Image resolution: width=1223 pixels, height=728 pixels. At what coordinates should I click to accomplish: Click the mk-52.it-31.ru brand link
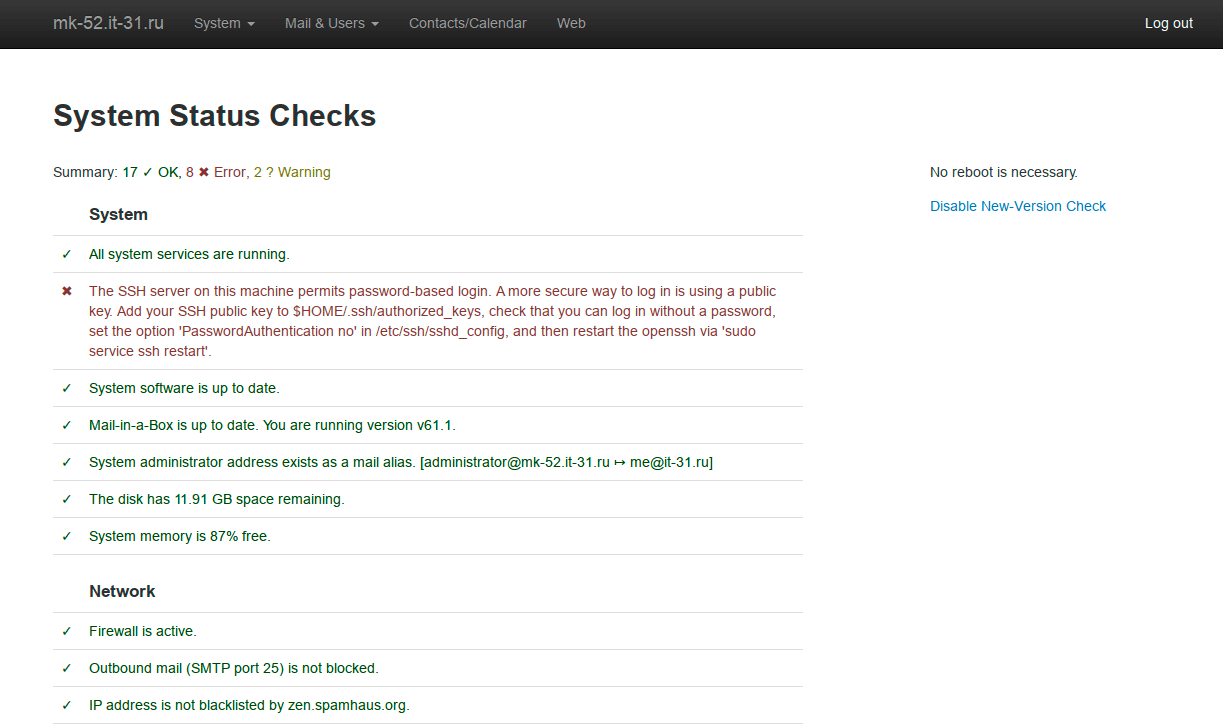click(x=108, y=23)
